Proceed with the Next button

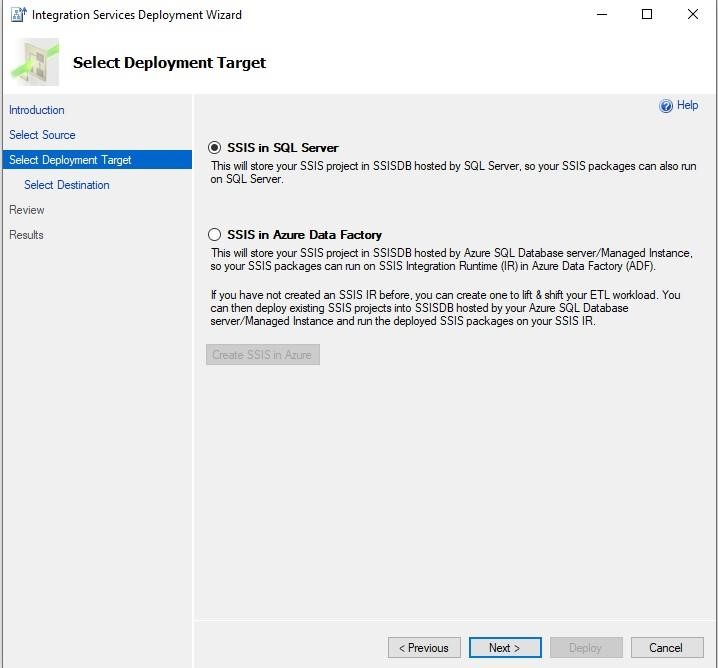pos(505,648)
